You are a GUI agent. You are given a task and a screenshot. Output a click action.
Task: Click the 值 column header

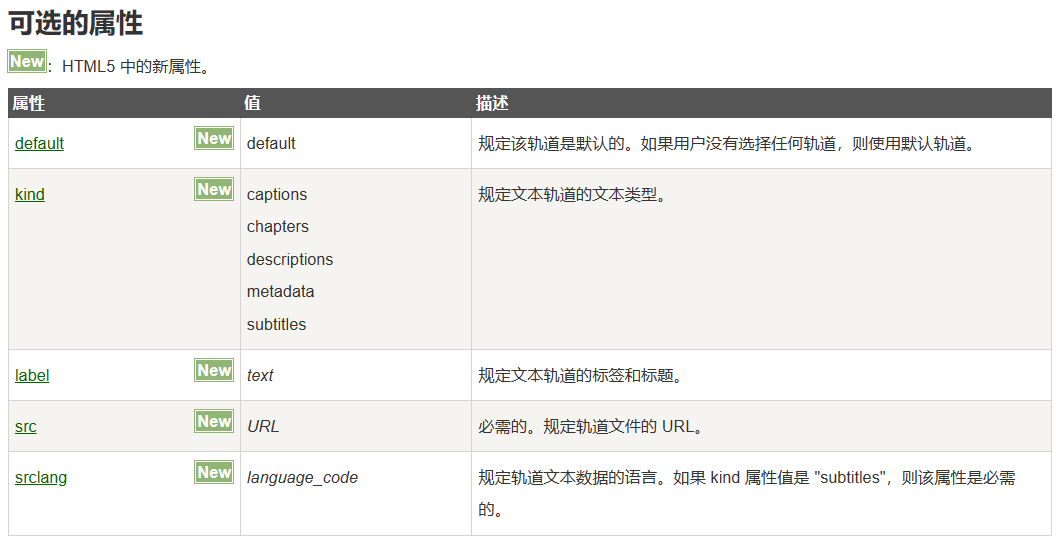pyautogui.click(x=252, y=104)
